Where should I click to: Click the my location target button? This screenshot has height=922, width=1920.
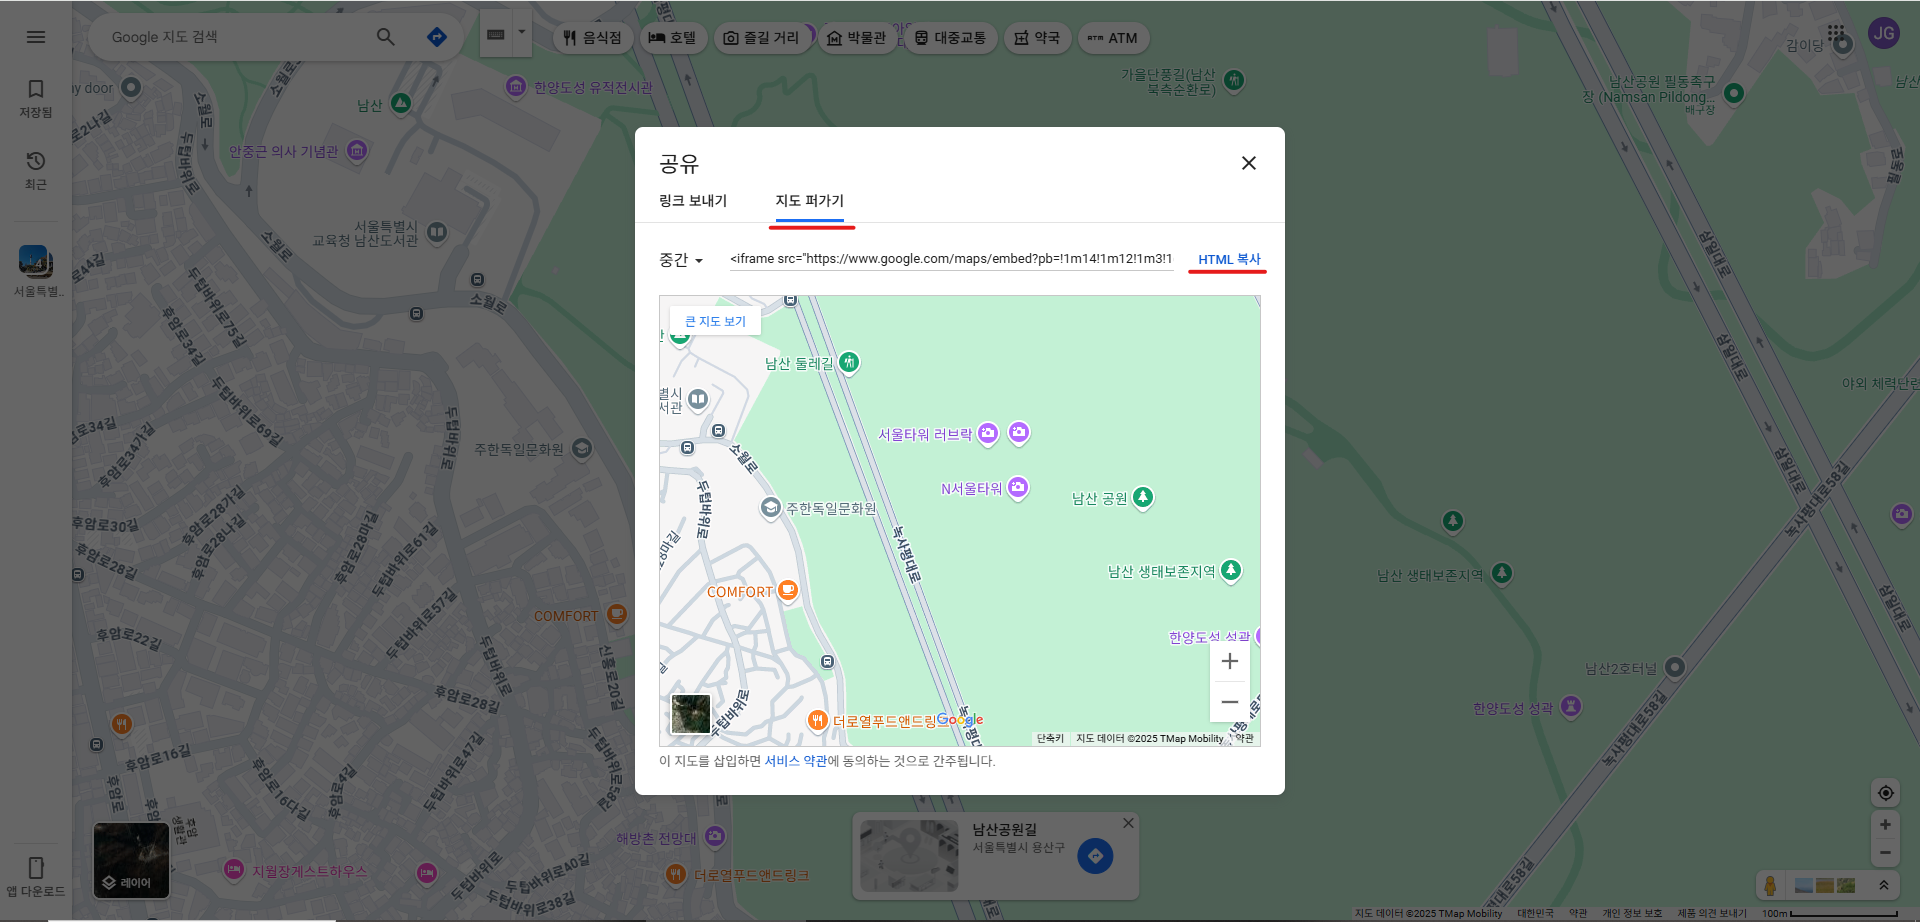click(x=1885, y=793)
